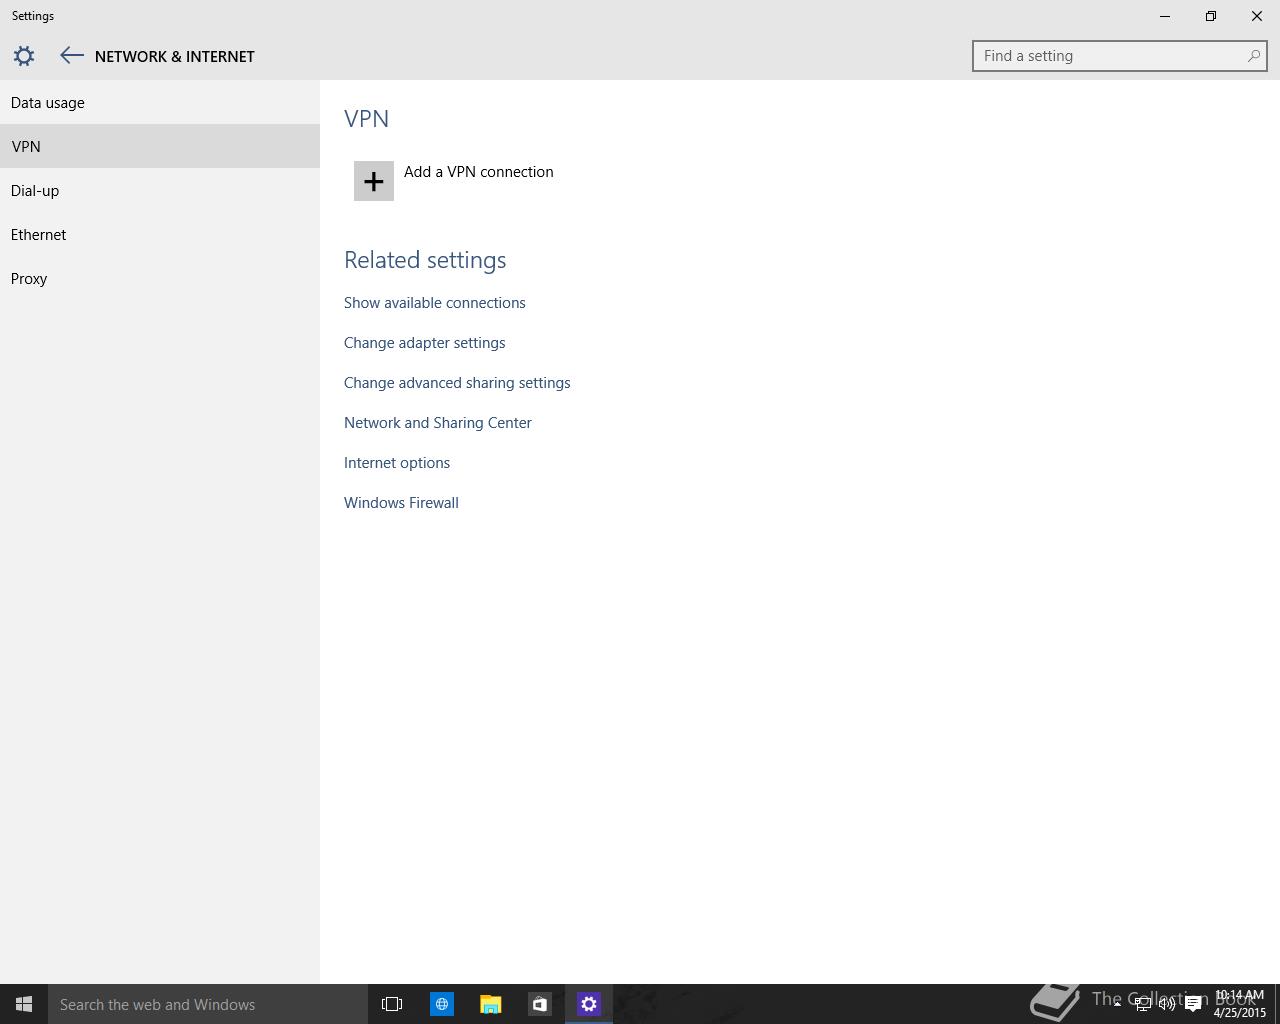Select the VPN sidebar item

[x=160, y=146]
